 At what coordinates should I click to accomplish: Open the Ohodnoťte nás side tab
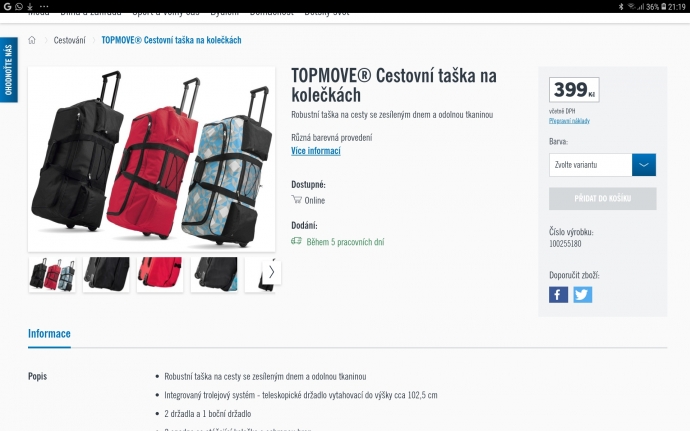point(8,70)
